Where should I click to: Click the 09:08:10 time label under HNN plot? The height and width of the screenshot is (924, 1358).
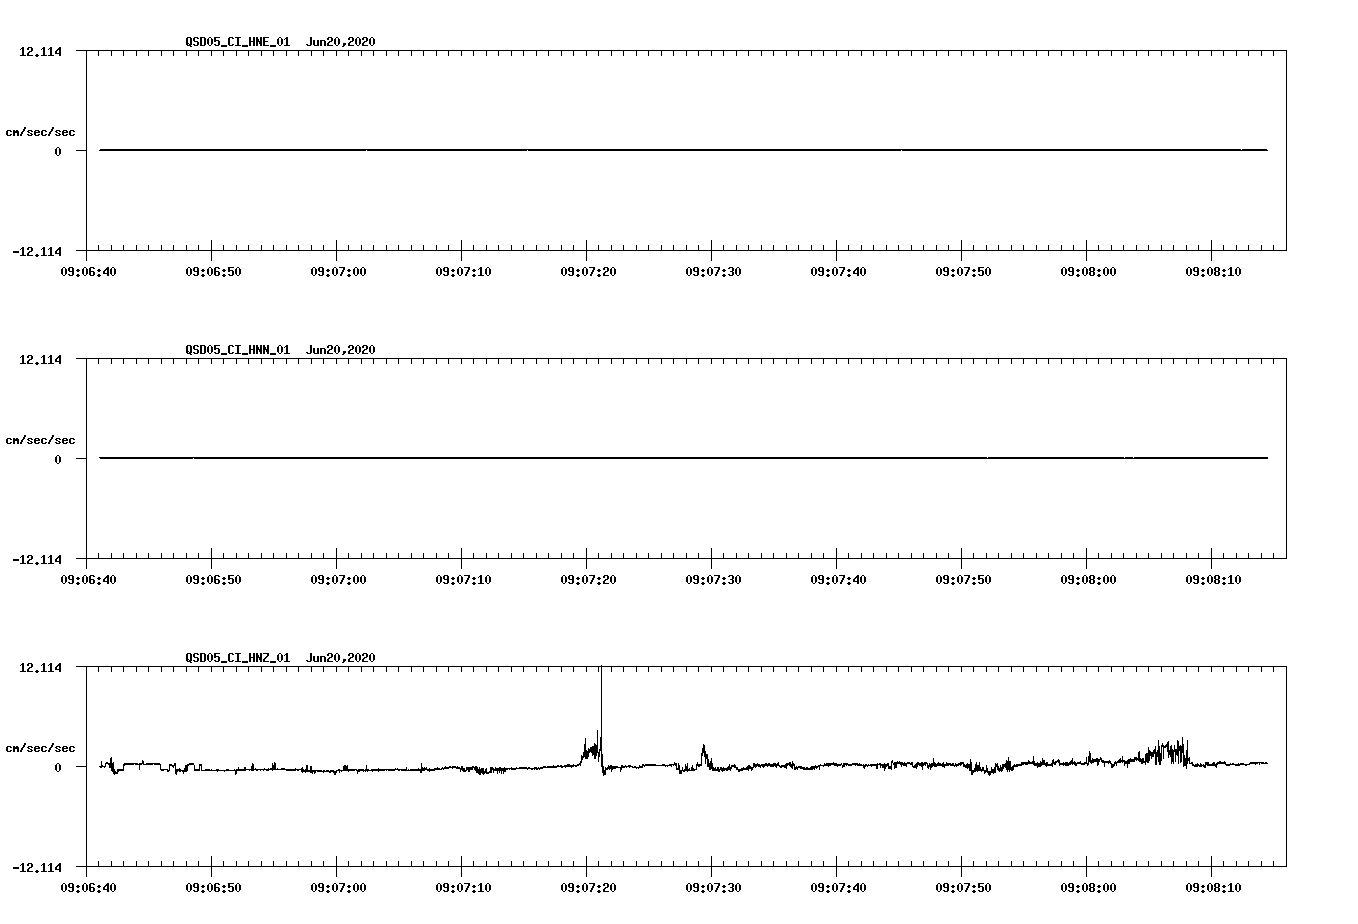click(1213, 580)
